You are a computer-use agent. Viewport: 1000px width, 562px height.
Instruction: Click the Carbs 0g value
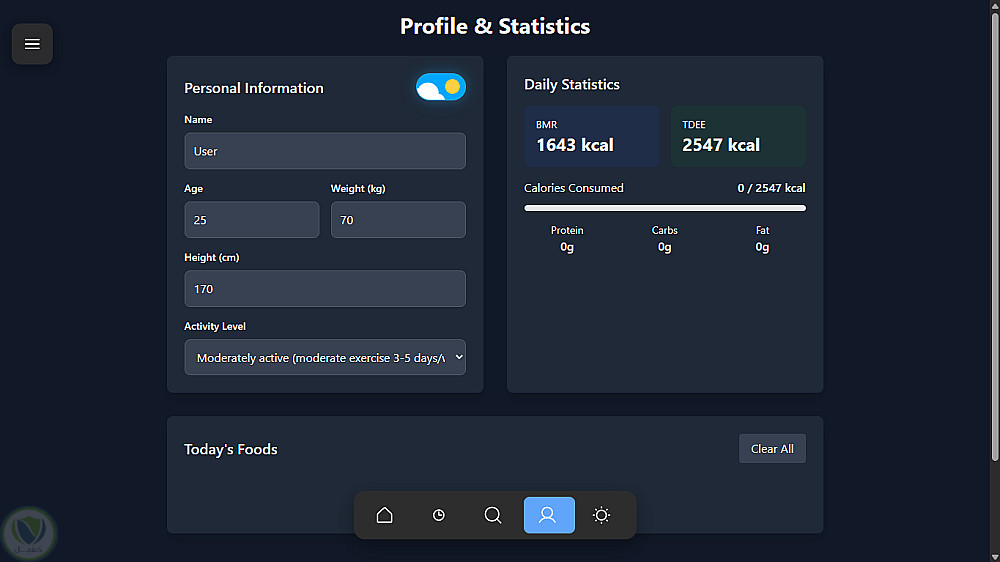coord(665,247)
